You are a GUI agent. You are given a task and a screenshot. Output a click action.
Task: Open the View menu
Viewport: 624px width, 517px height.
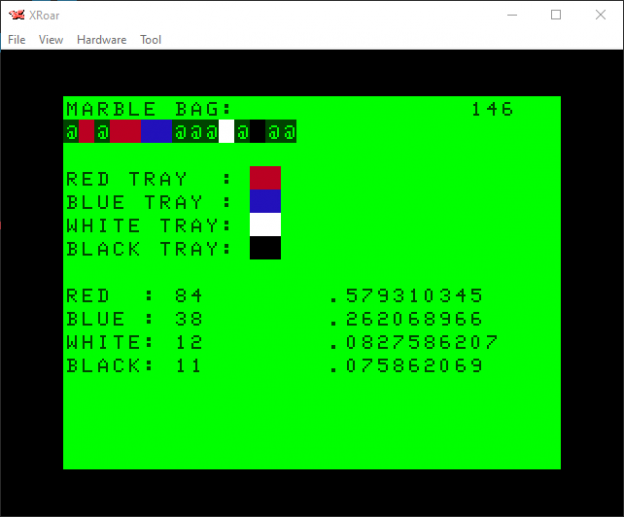pos(51,40)
